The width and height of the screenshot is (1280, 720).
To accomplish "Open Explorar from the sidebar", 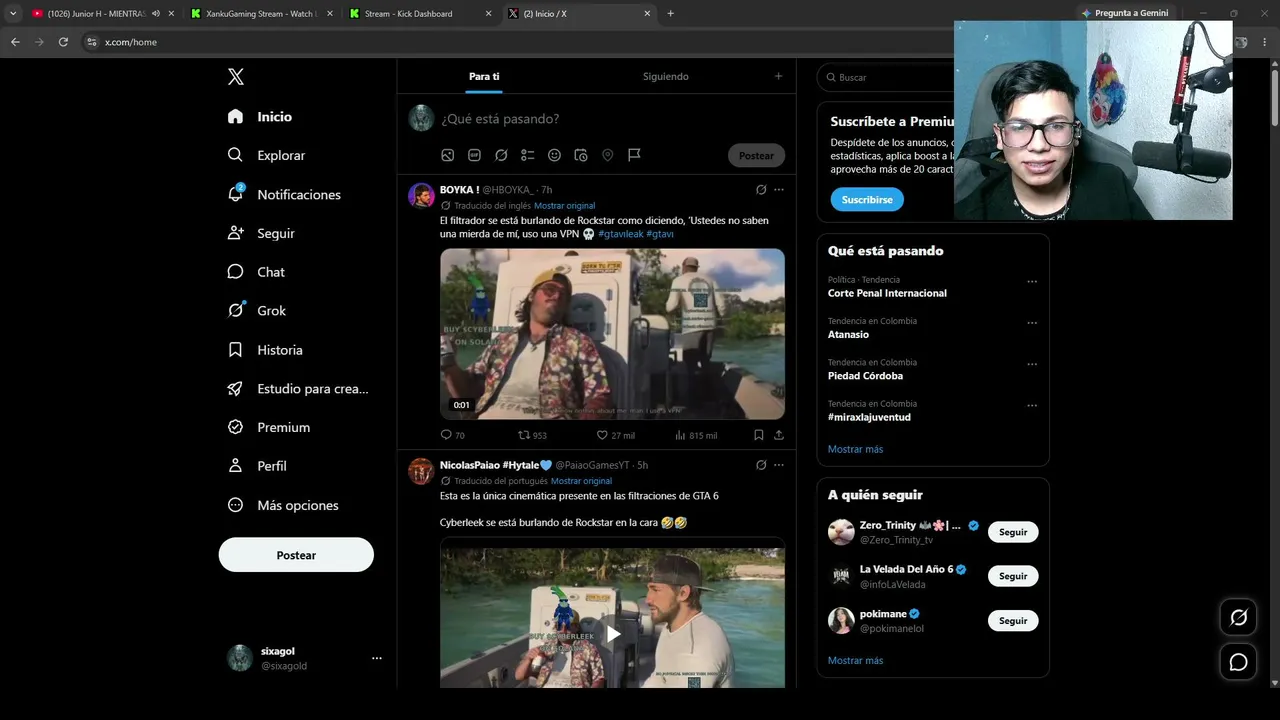I will coord(266,155).
